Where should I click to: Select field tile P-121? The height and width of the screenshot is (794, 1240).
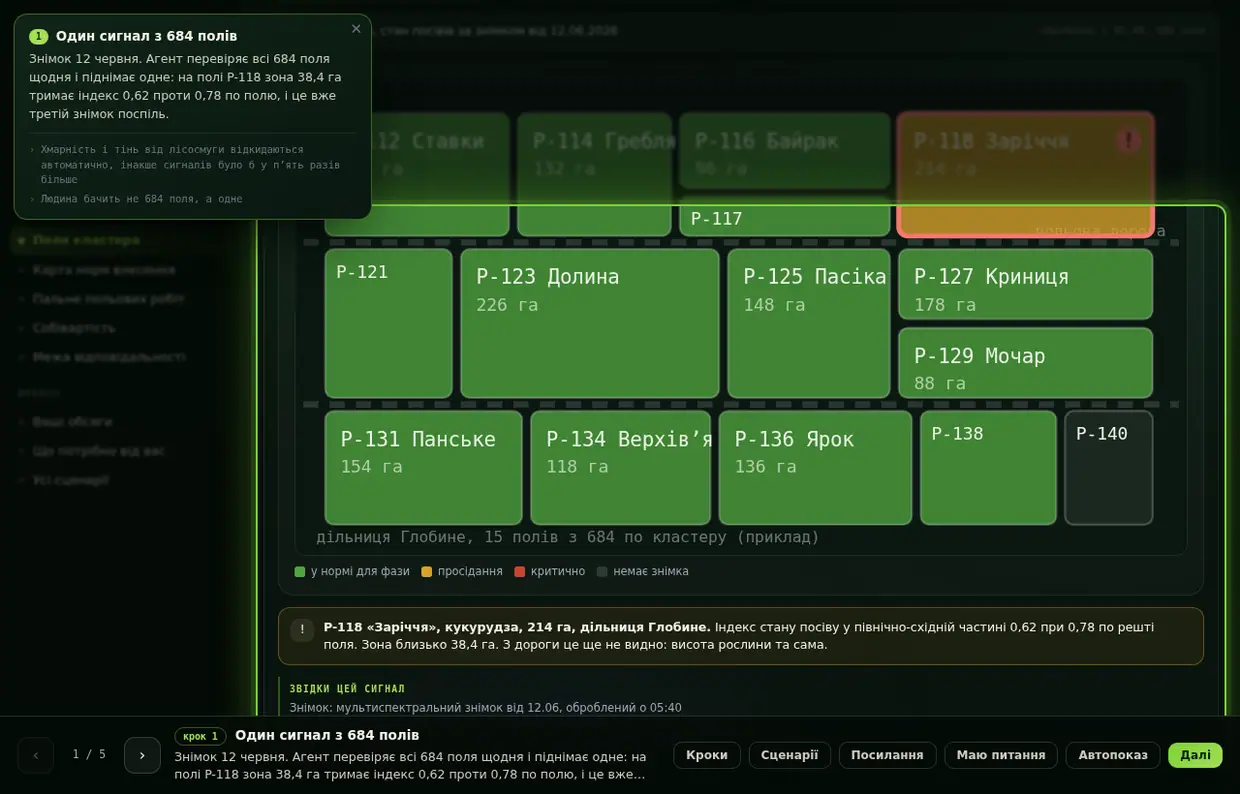click(x=389, y=324)
